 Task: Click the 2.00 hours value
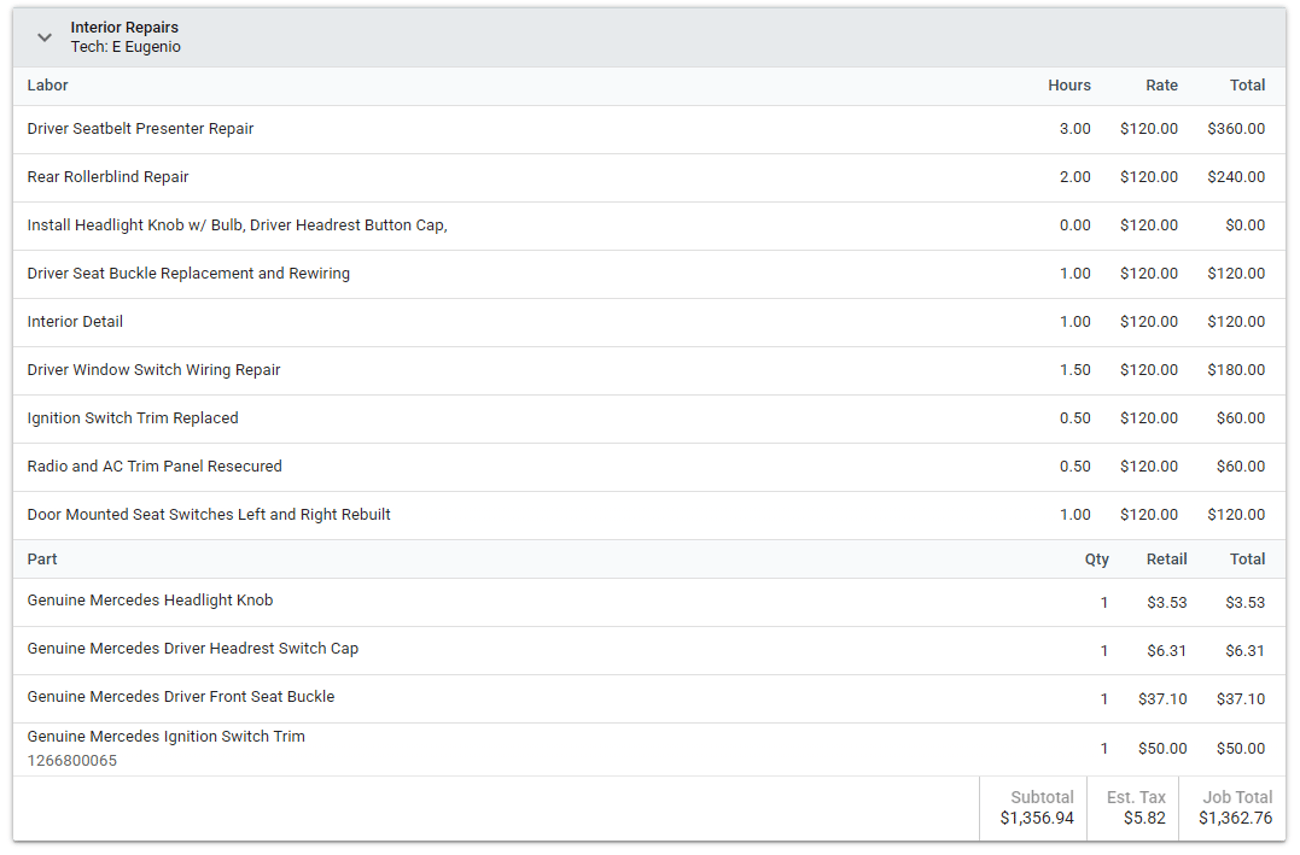1075,177
